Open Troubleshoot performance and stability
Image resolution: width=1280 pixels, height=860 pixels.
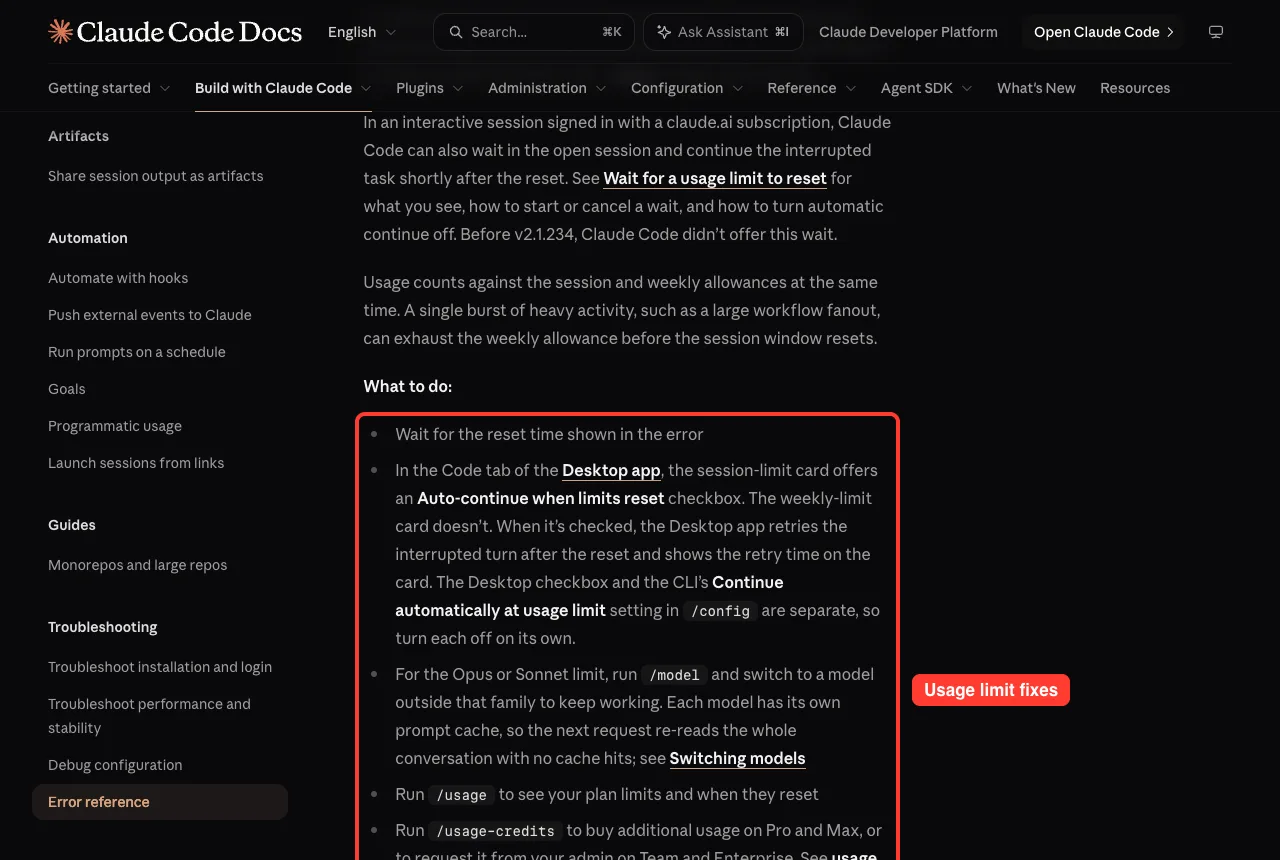click(x=150, y=716)
